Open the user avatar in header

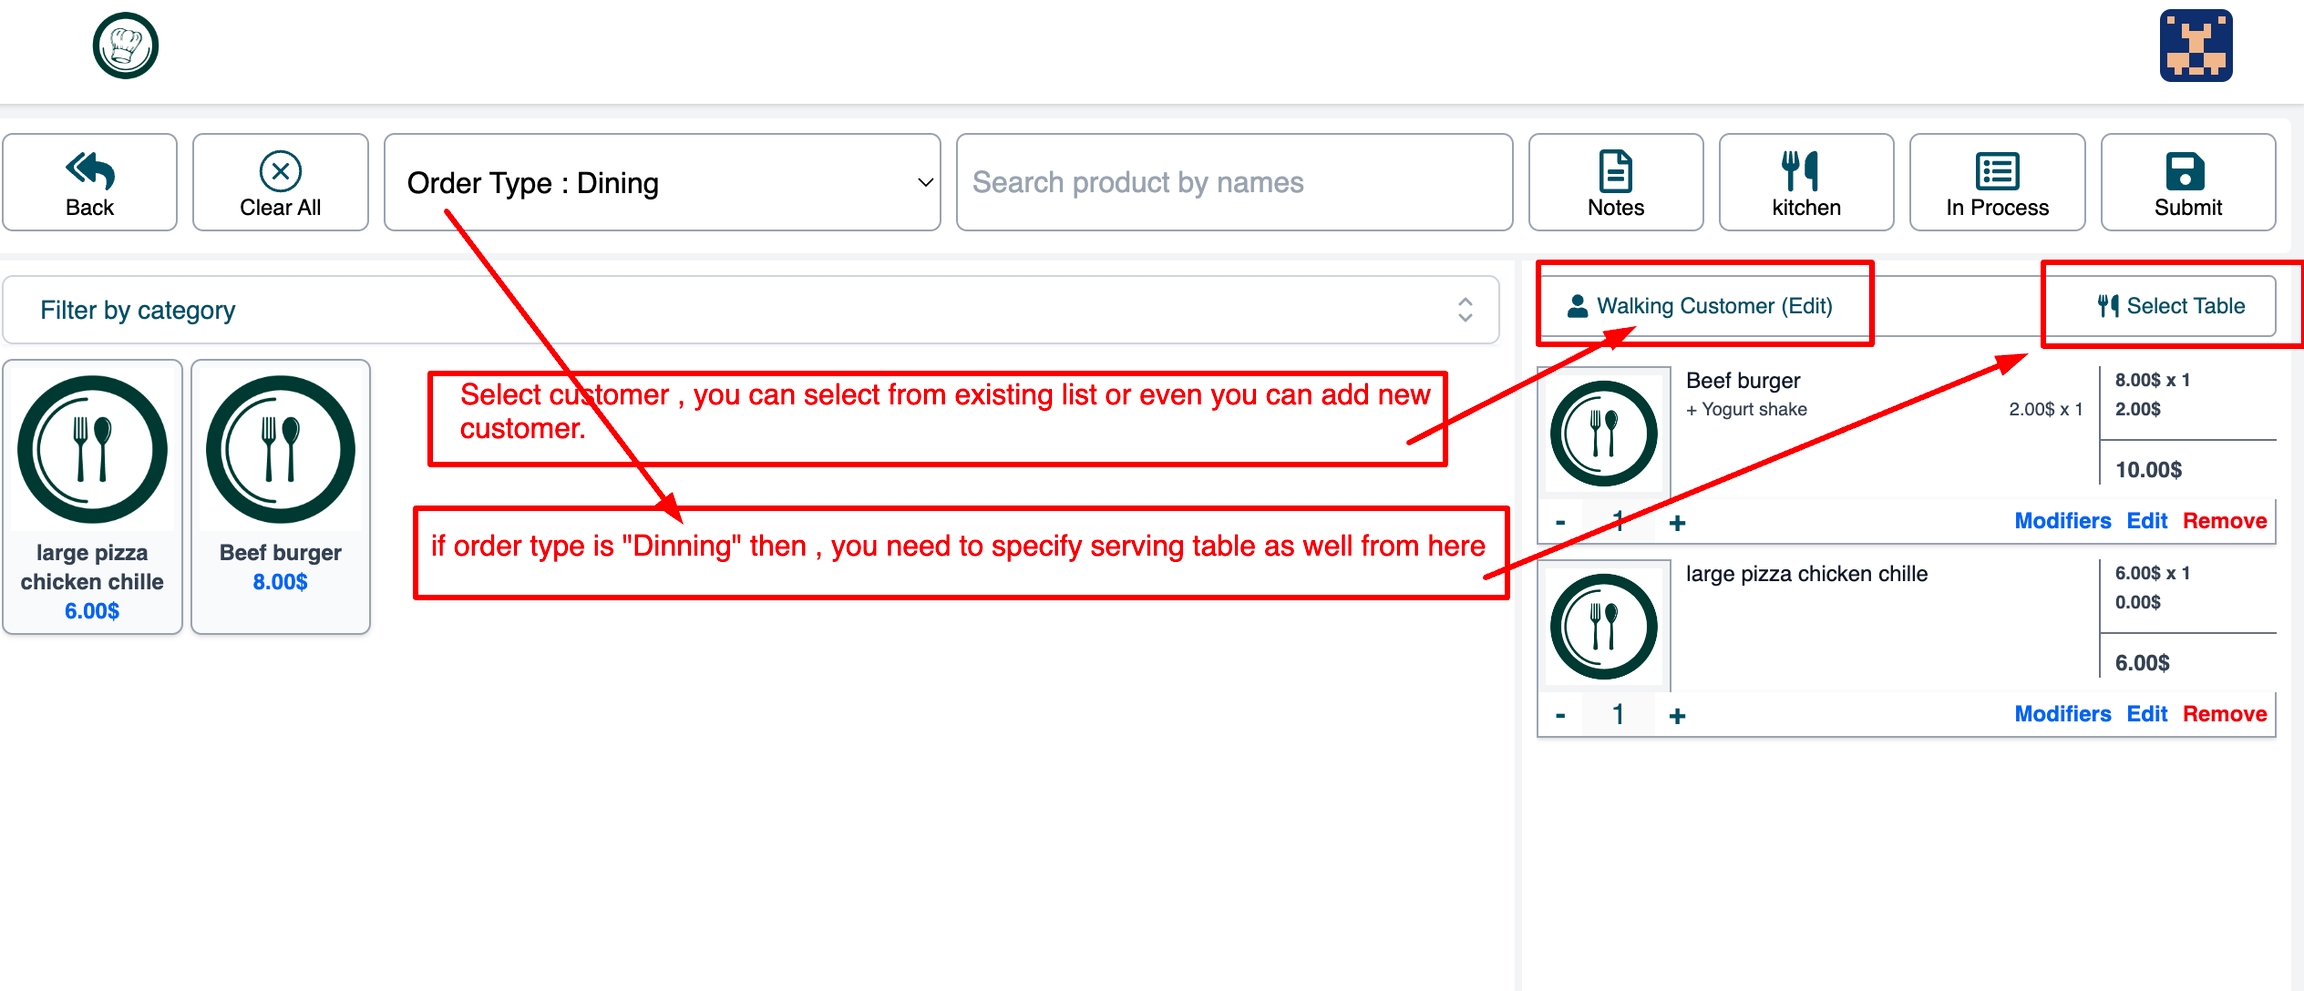2195,46
